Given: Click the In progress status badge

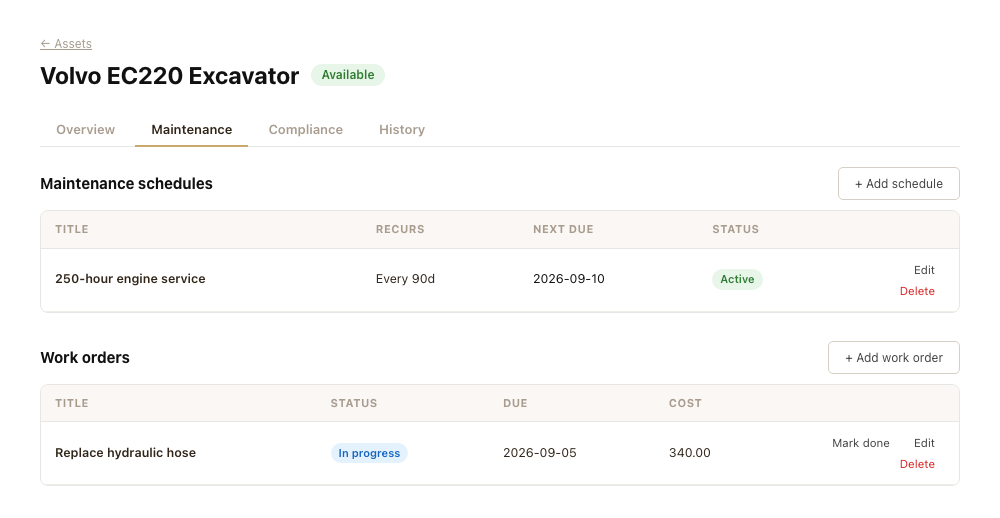Looking at the screenshot, I should click(x=369, y=453).
